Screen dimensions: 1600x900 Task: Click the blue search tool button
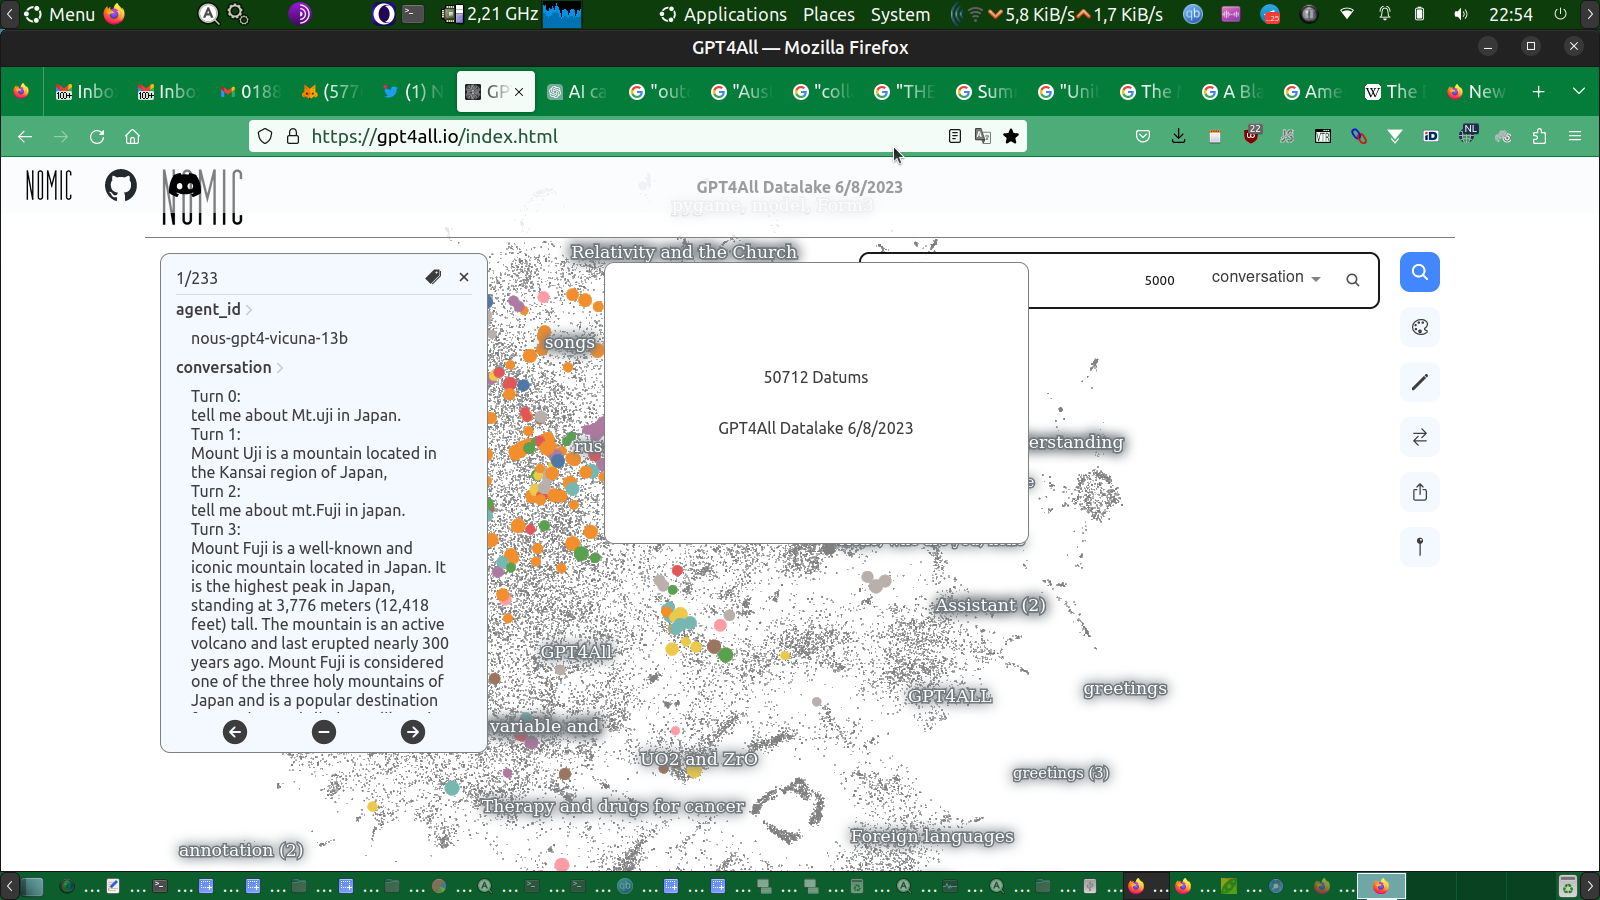1420,272
